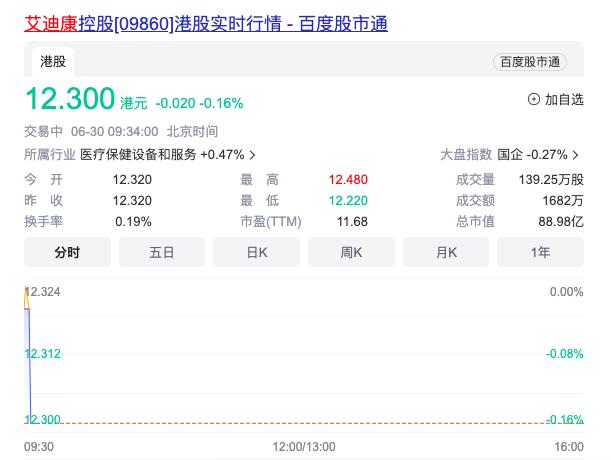Click the 百度股市通 badge button

click(530, 62)
